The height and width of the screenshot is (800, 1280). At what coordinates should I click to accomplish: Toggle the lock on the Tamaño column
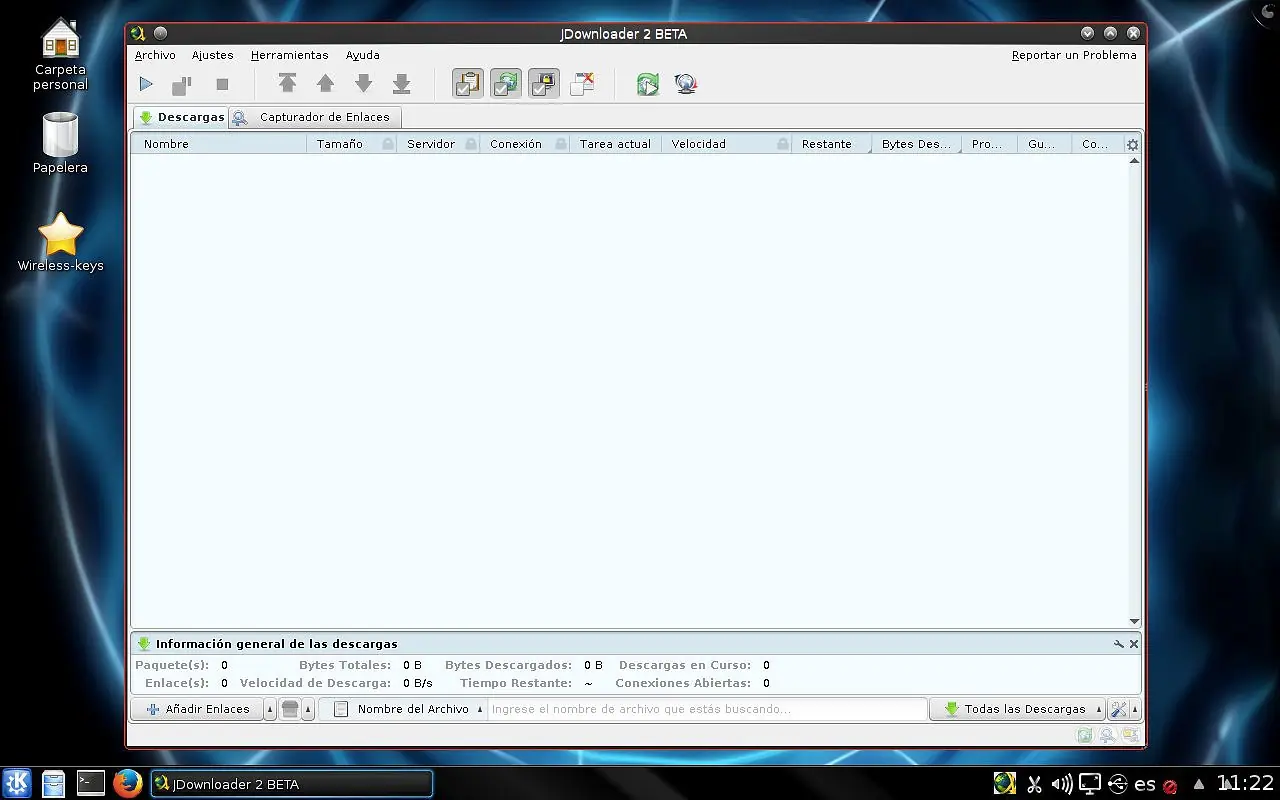click(x=388, y=144)
